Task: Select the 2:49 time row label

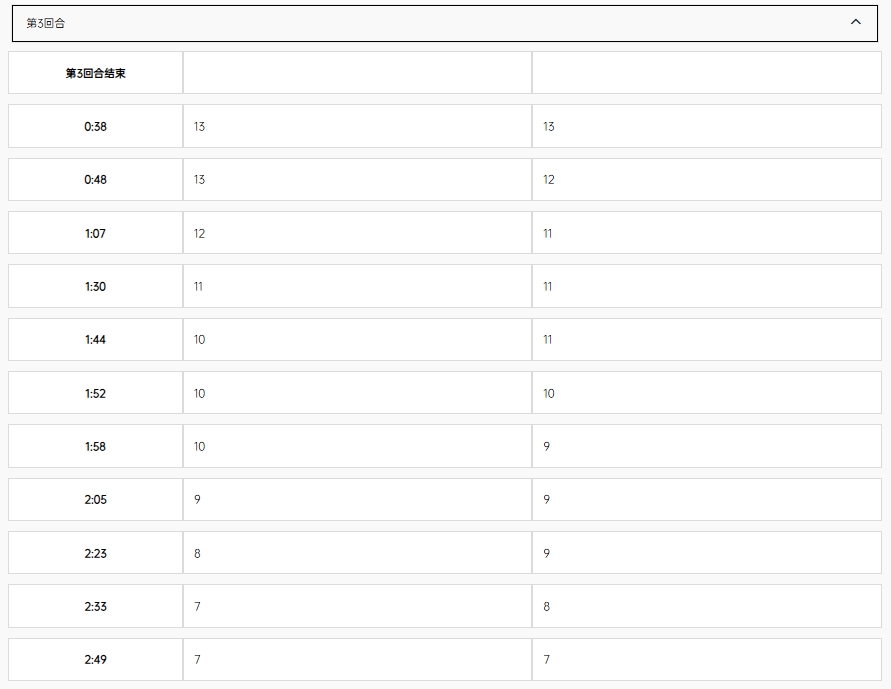Action: pyautogui.click(x=95, y=659)
